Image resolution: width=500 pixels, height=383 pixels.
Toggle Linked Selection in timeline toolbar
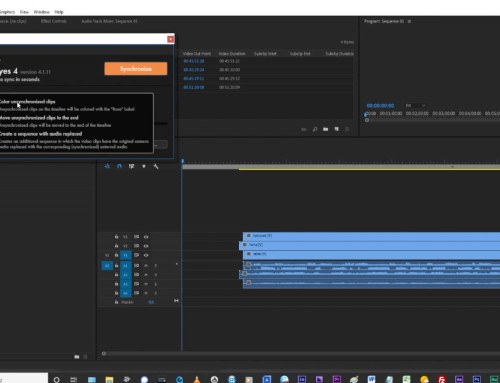132,166
